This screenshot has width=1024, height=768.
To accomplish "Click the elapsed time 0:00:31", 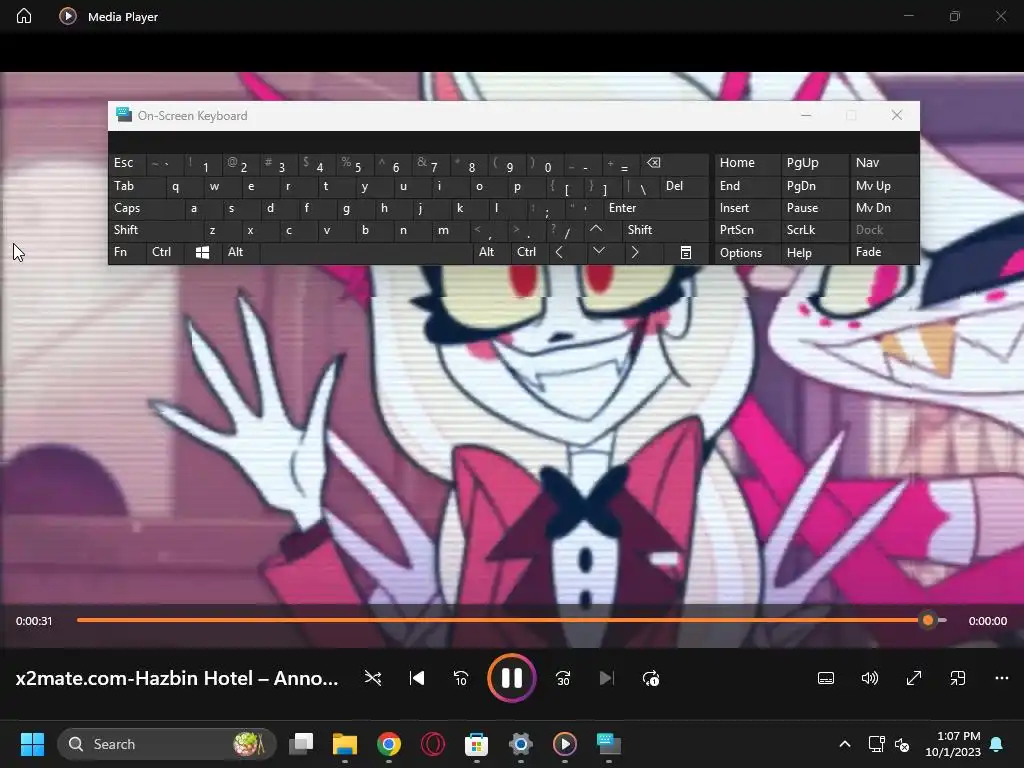I will pos(34,621).
